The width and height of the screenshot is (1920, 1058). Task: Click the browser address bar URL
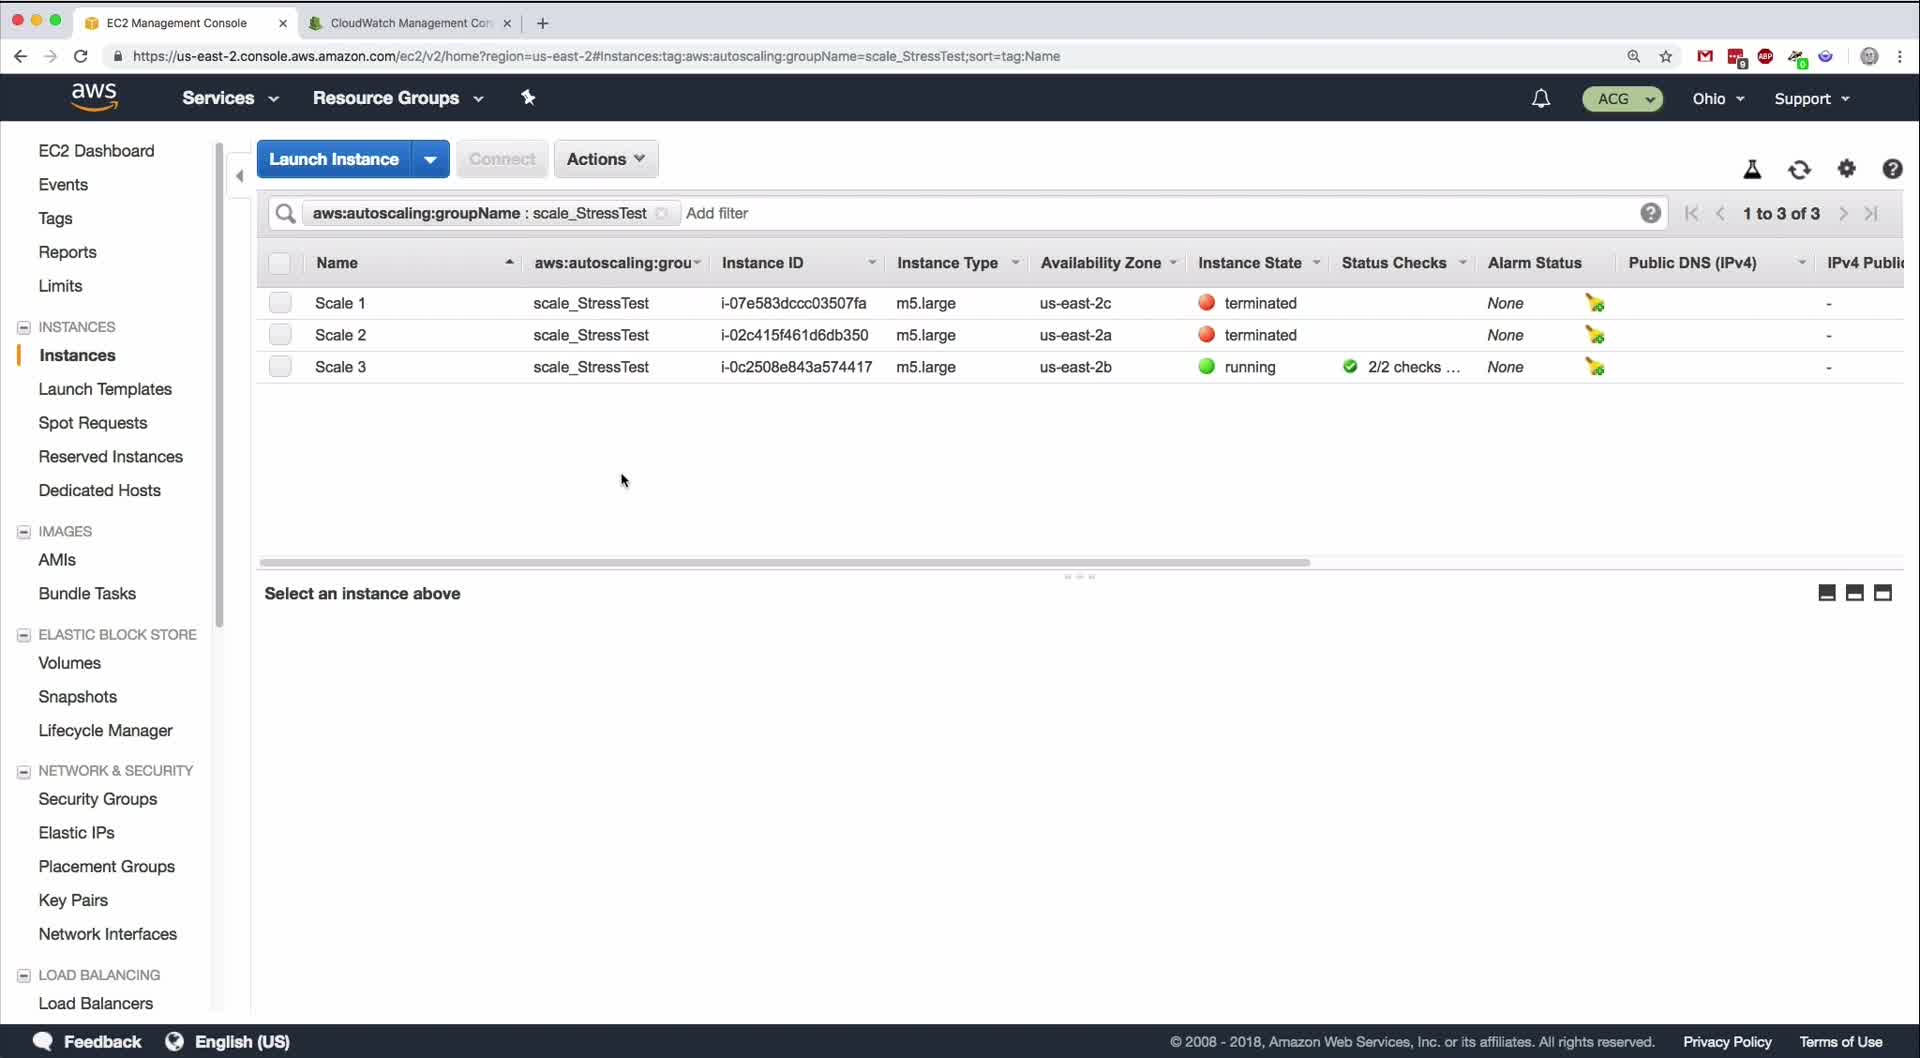(596, 56)
